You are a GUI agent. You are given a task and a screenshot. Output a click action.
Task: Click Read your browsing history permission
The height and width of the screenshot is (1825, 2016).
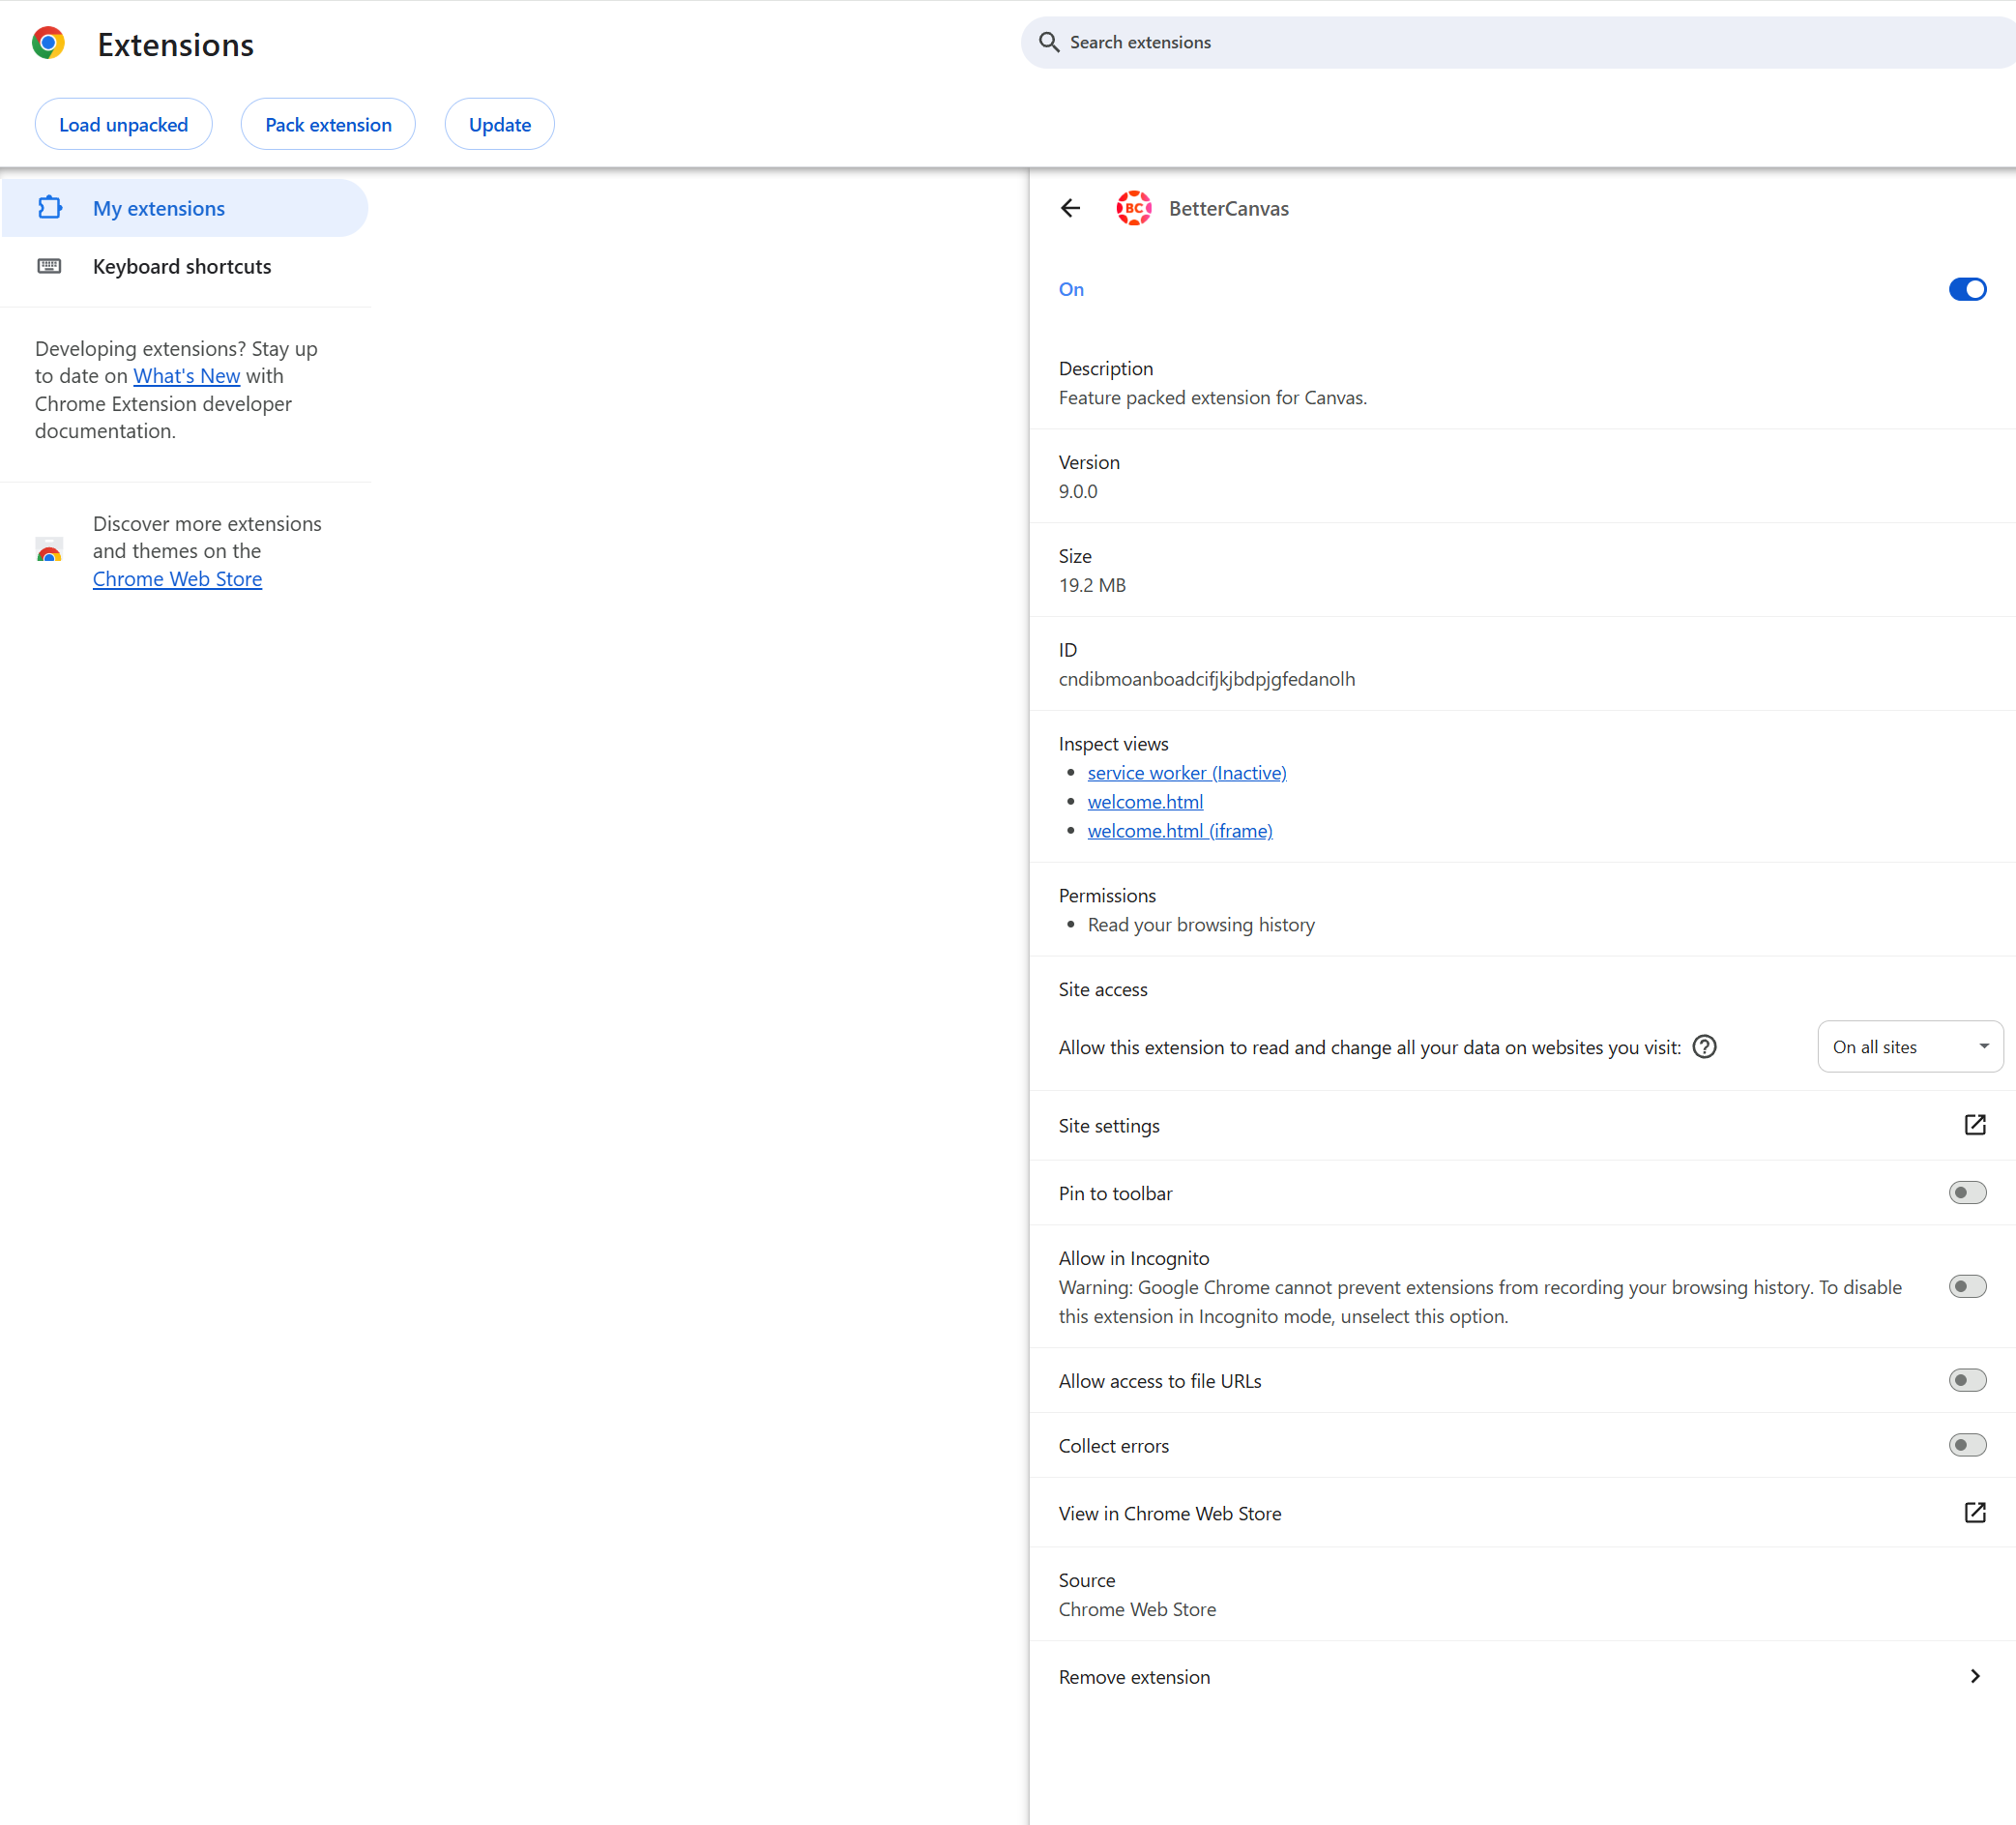click(1201, 925)
